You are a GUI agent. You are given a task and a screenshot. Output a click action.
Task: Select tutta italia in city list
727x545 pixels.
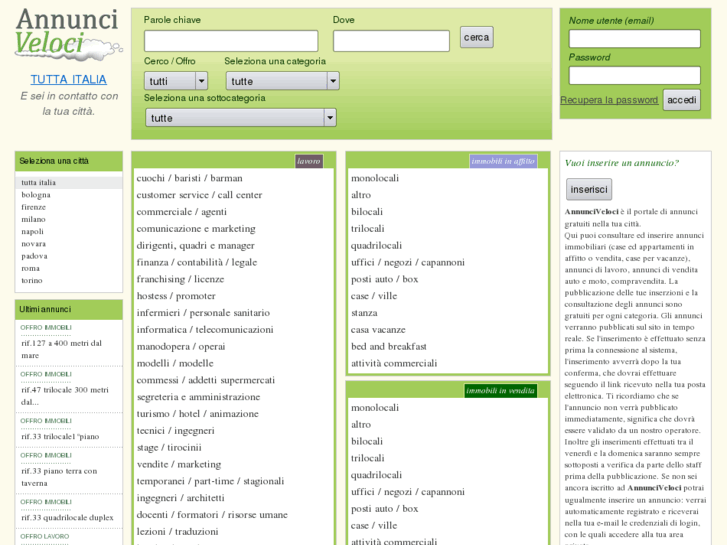click(38, 182)
